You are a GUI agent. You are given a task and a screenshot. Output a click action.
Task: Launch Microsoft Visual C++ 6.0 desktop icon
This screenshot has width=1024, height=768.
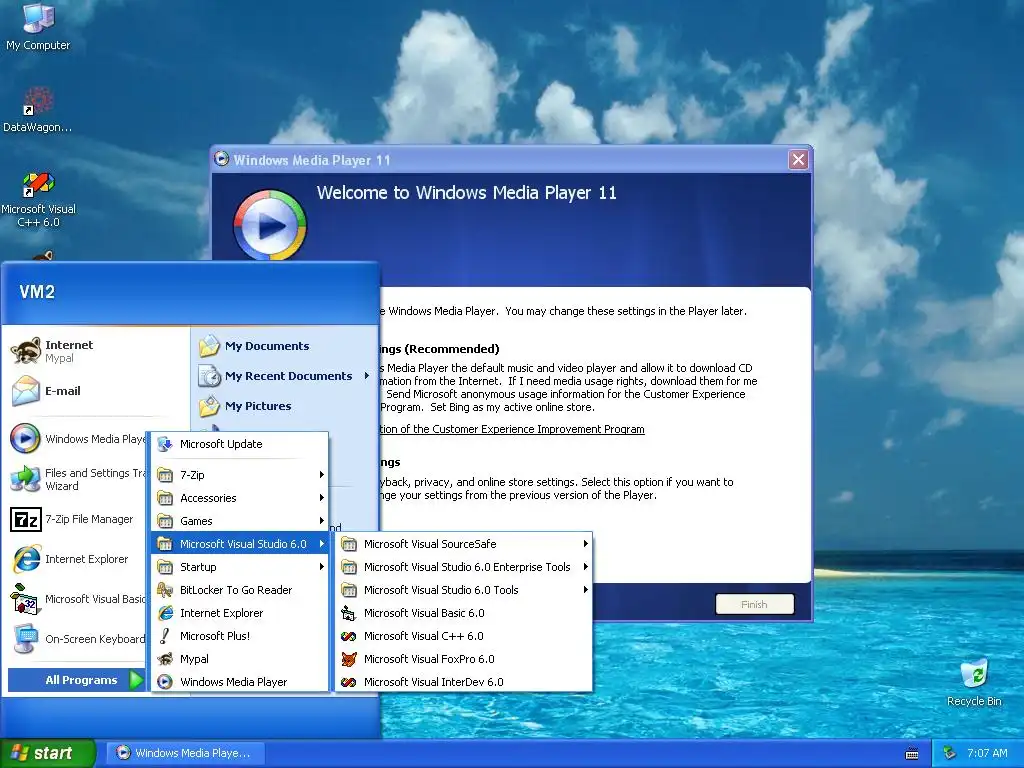point(38,184)
